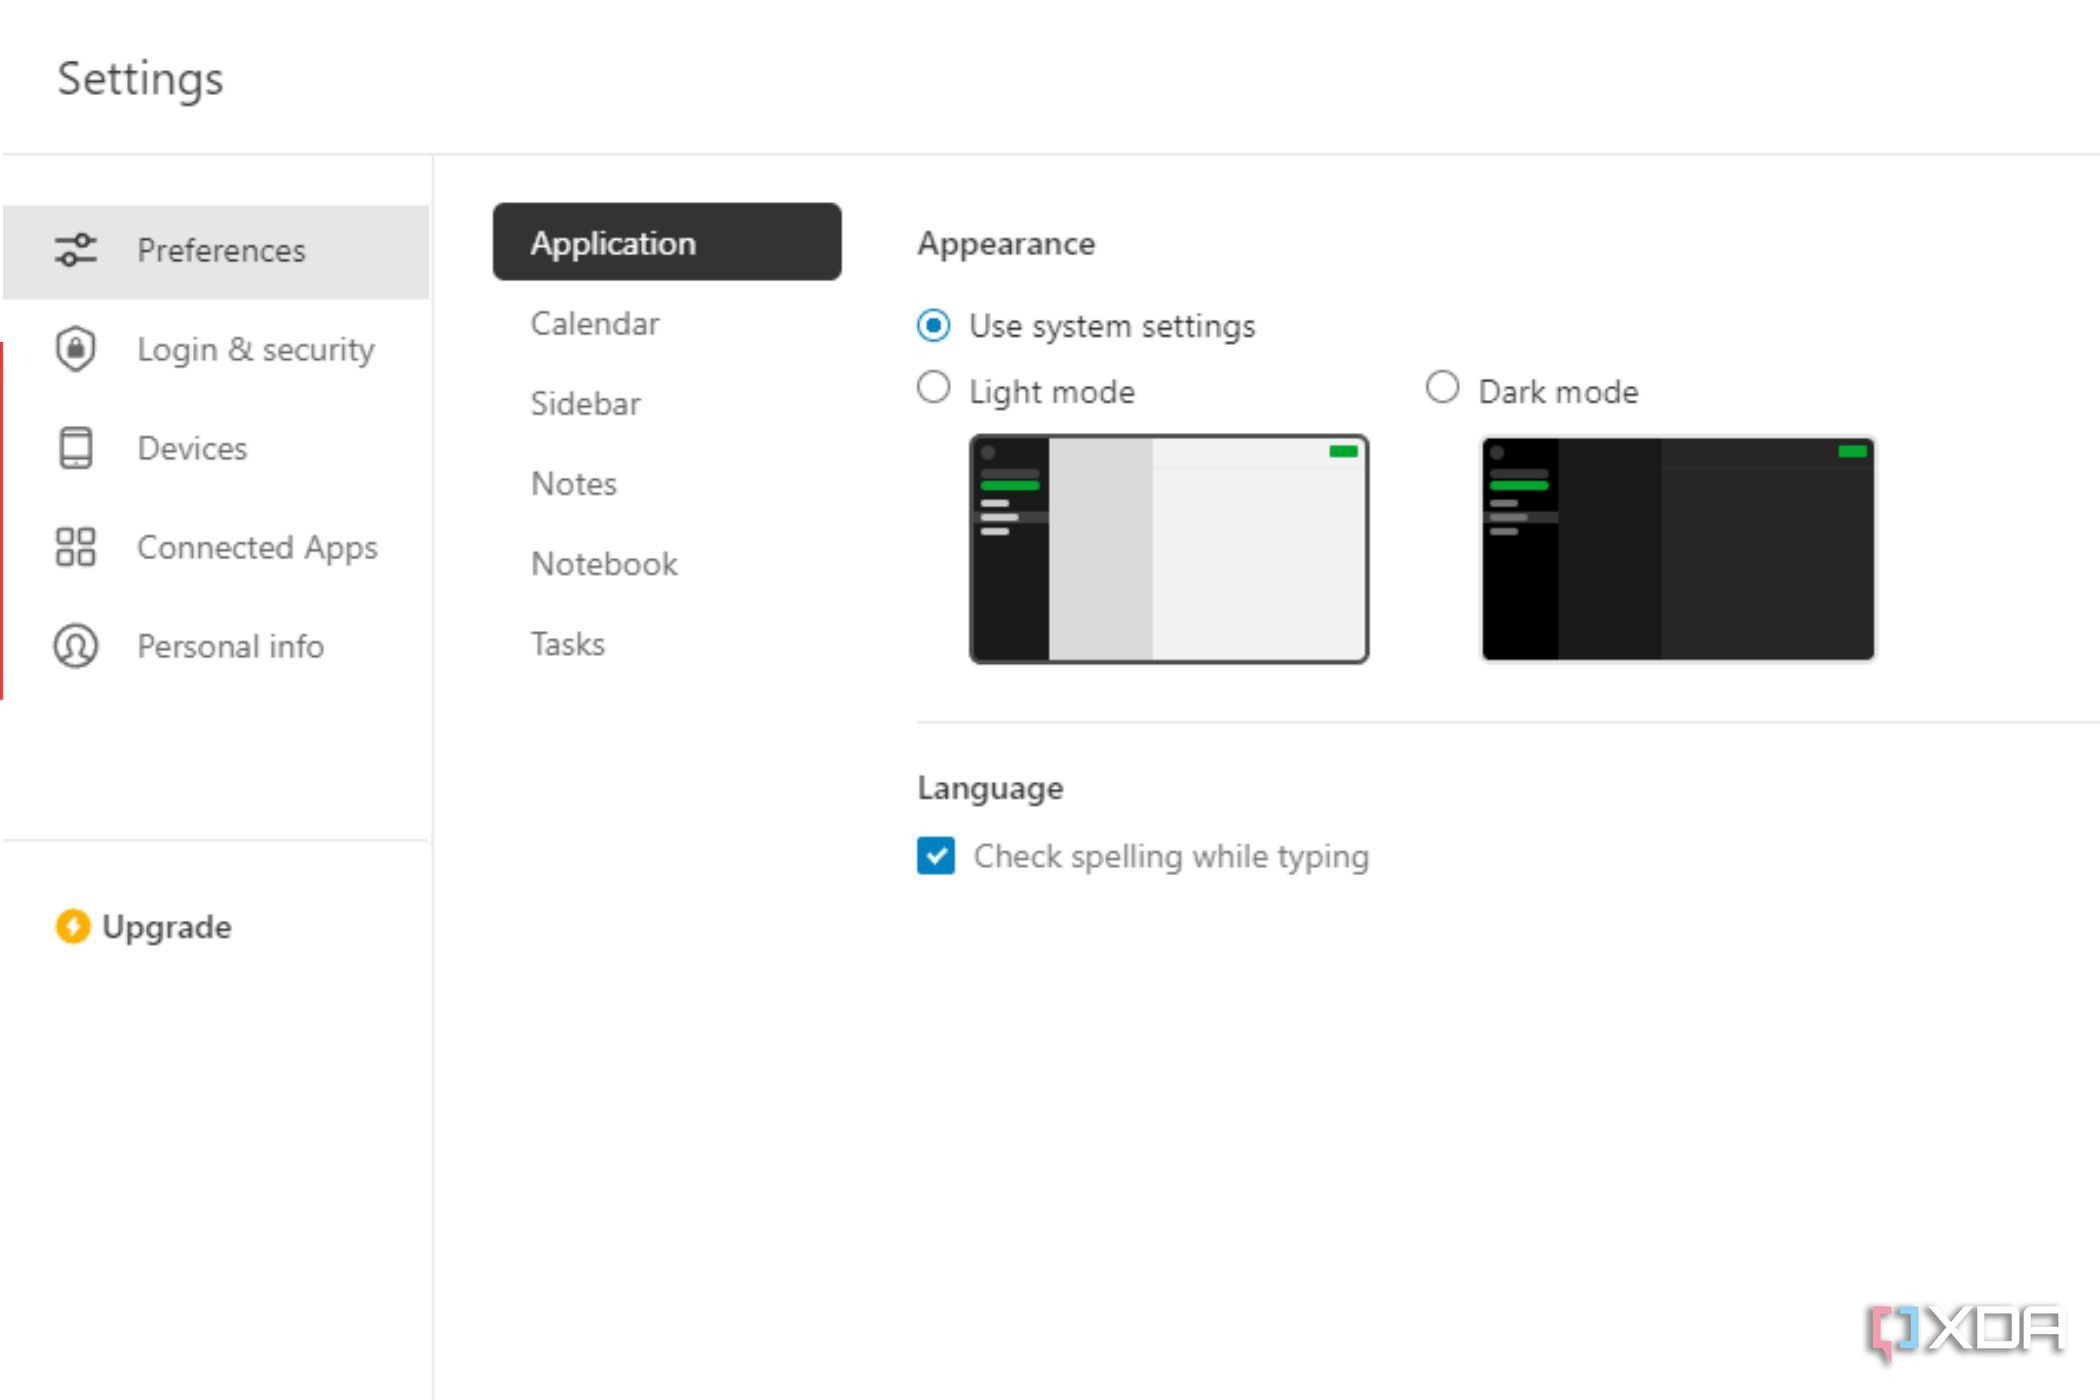Viewport: 2100px width, 1400px height.
Task: Open the Calendar preferences tab
Action: pos(595,324)
